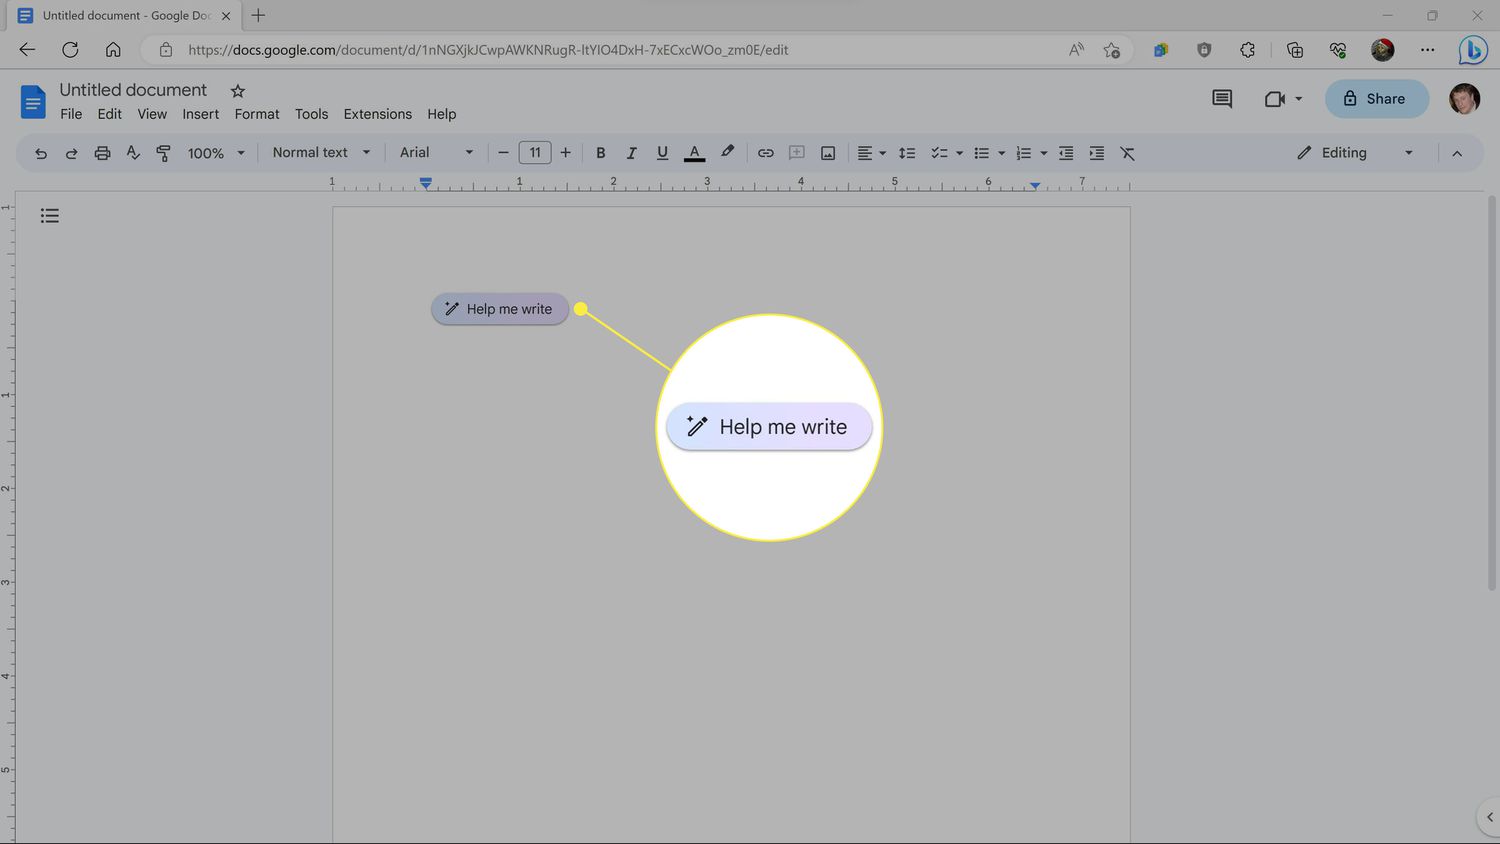Screen dimensions: 1500x844
Task: Open the Normal text style dropdown
Action: [321, 153]
